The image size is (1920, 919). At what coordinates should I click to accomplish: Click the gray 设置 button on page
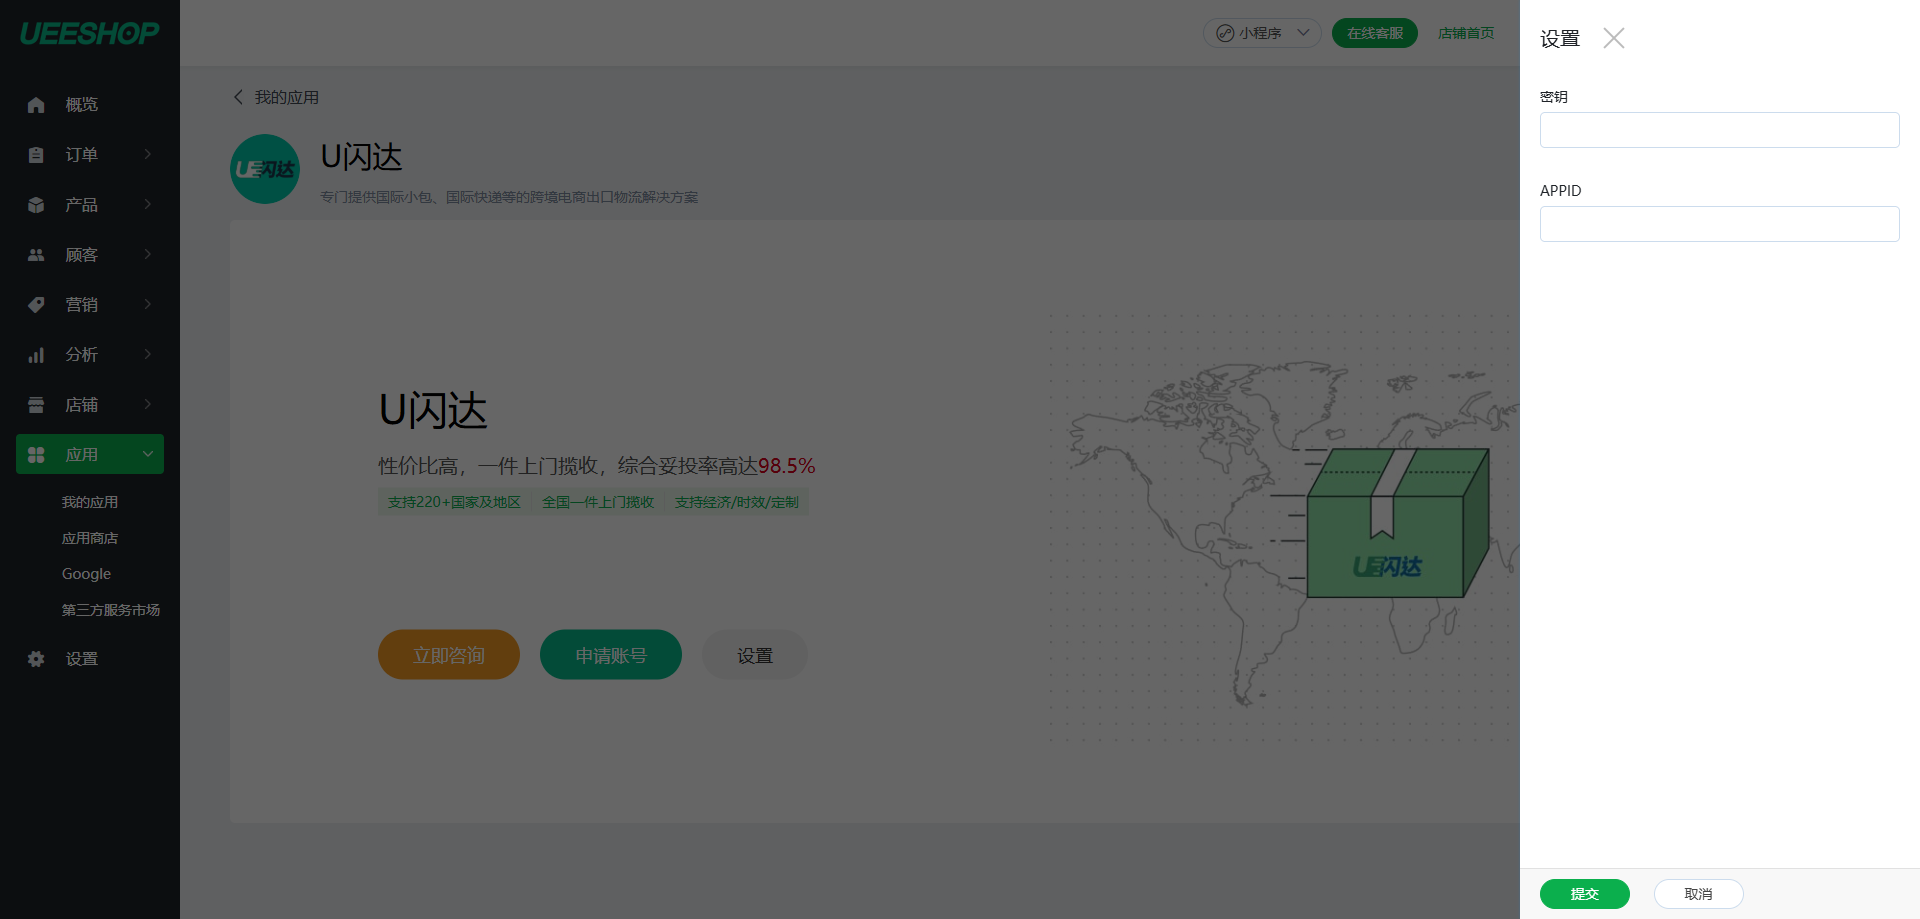[x=755, y=655]
